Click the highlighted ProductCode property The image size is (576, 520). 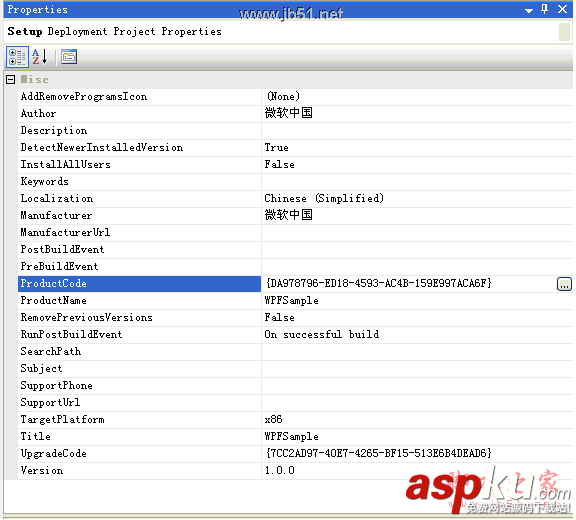pos(140,284)
